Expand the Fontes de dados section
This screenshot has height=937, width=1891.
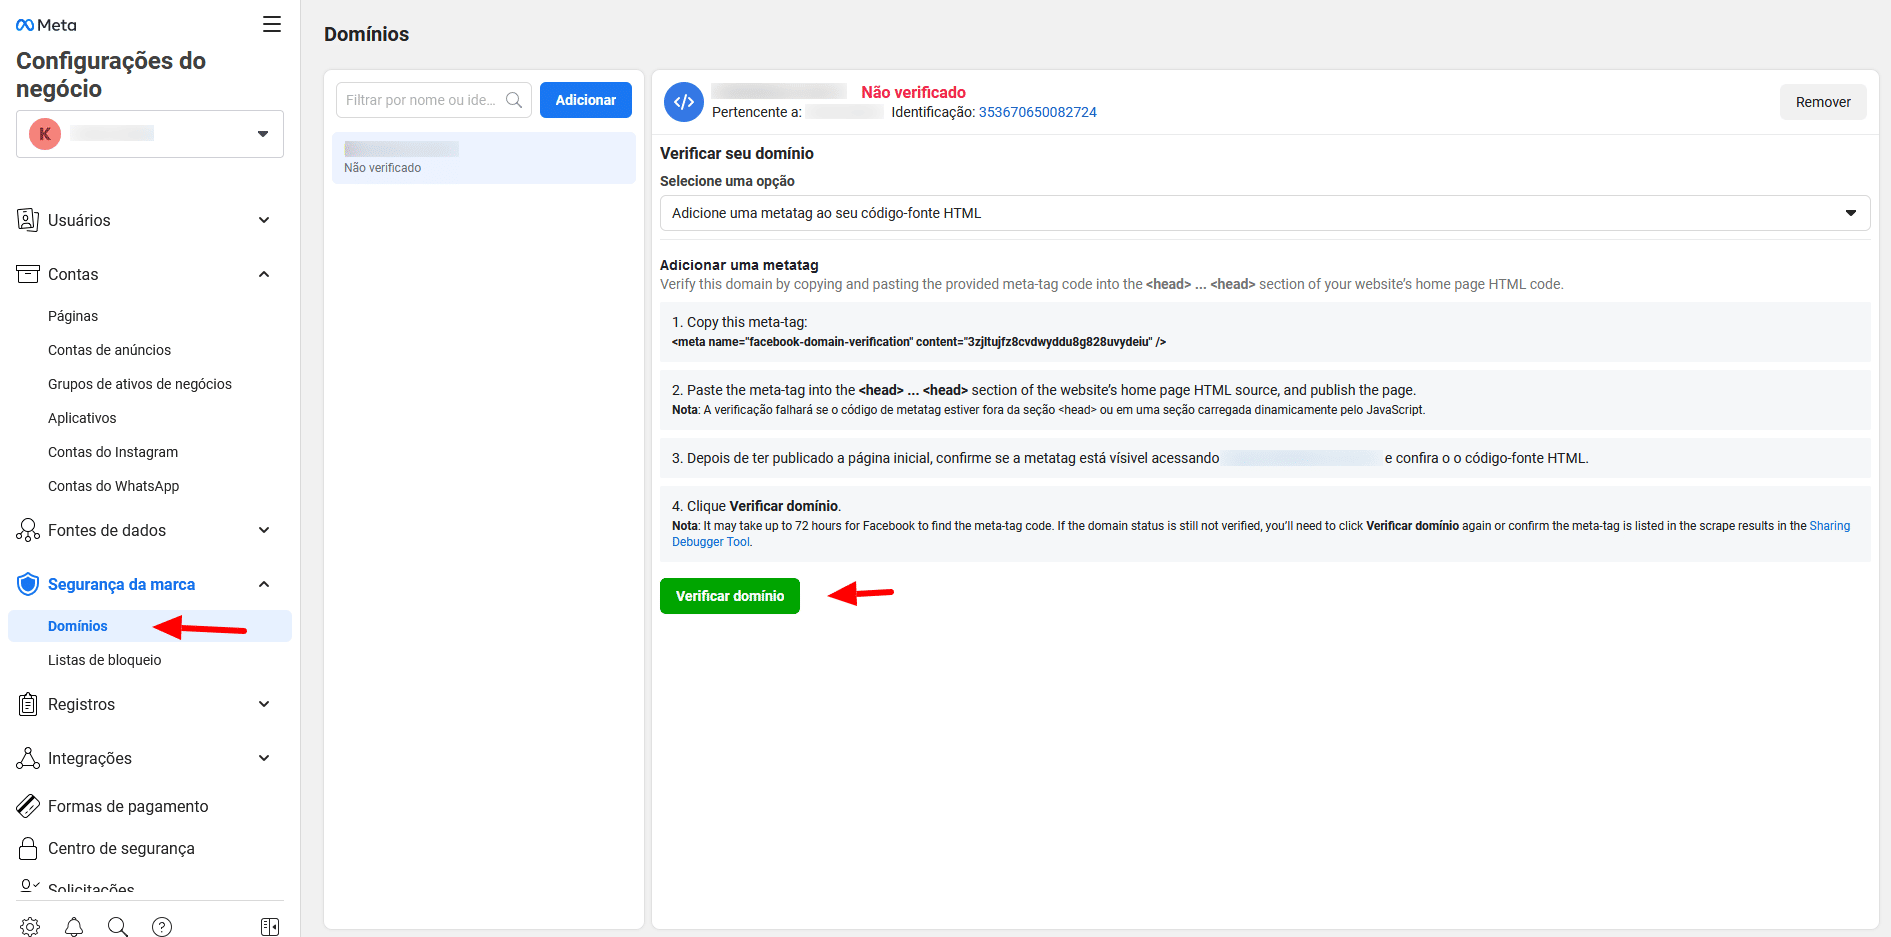click(x=264, y=530)
